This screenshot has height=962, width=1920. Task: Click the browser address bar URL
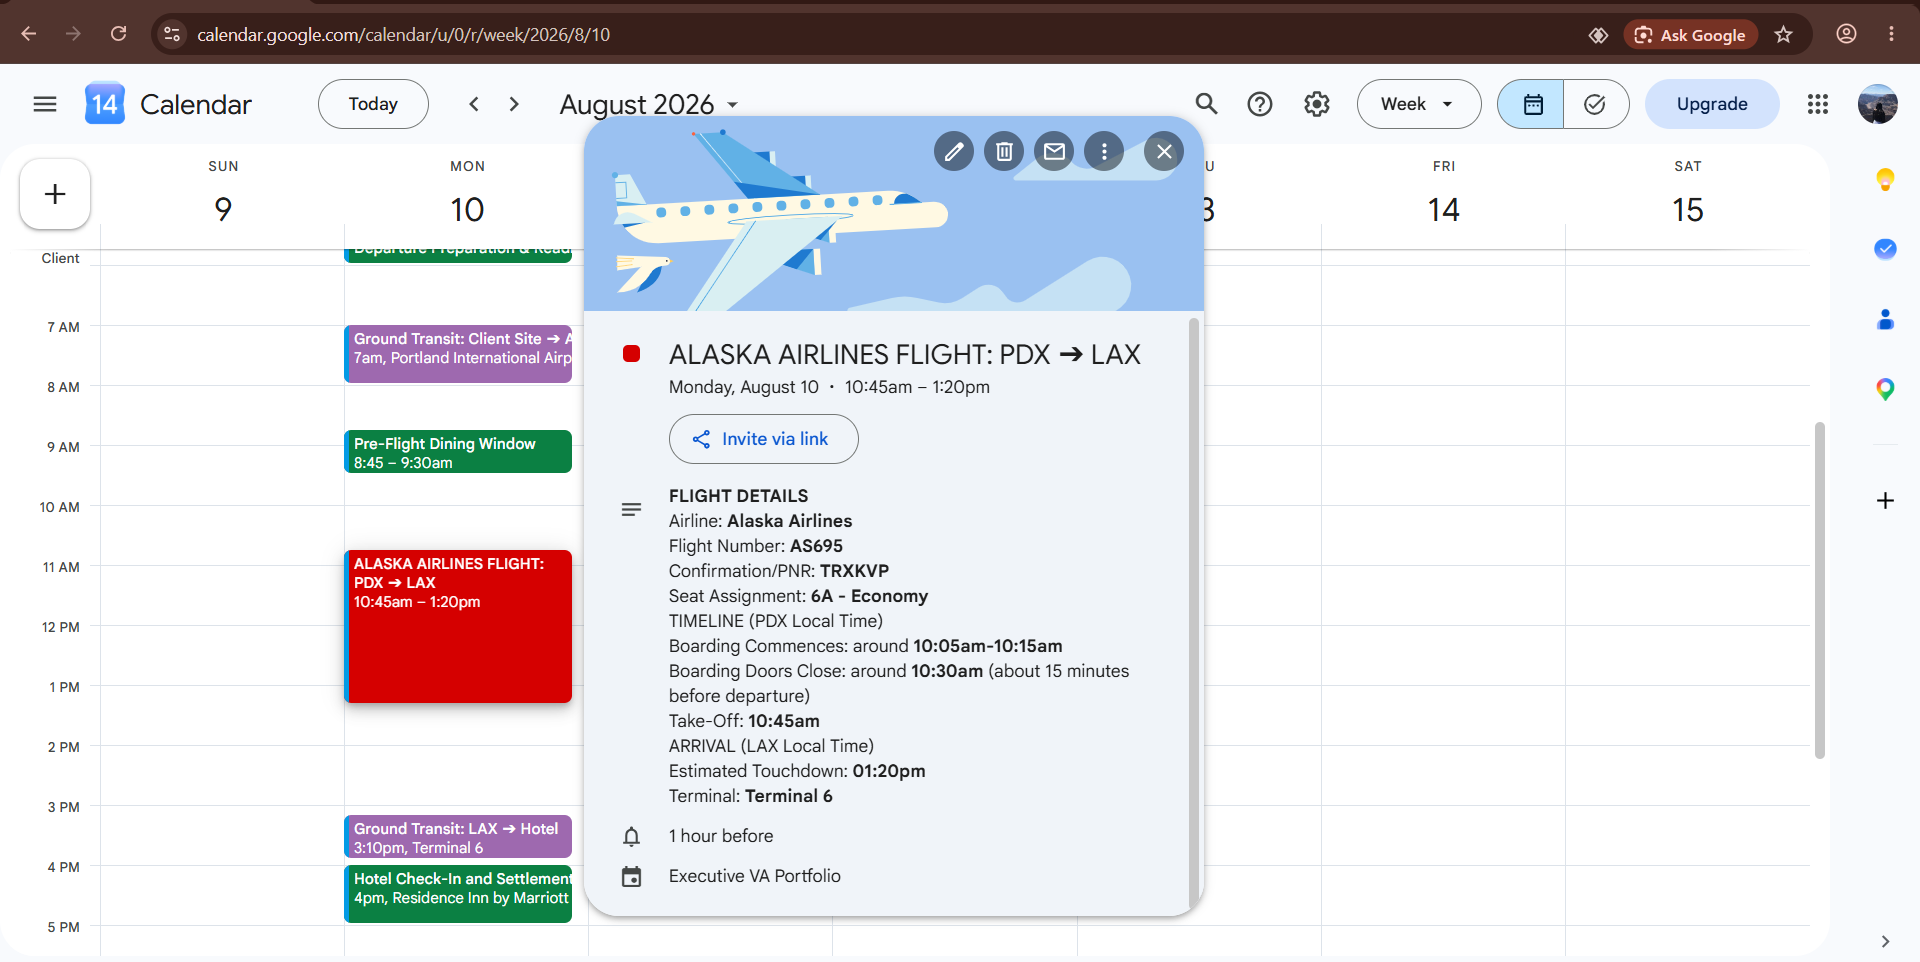[403, 35]
